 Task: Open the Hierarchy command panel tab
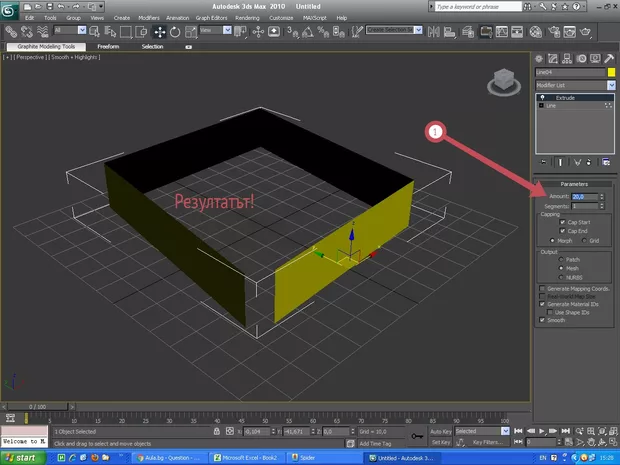coord(568,60)
